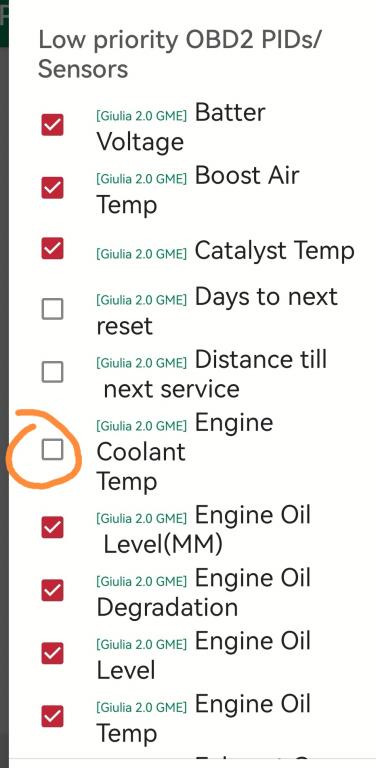The image size is (376, 768).
Task: Enable the Days to next reset checkbox
Action: [52, 309]
